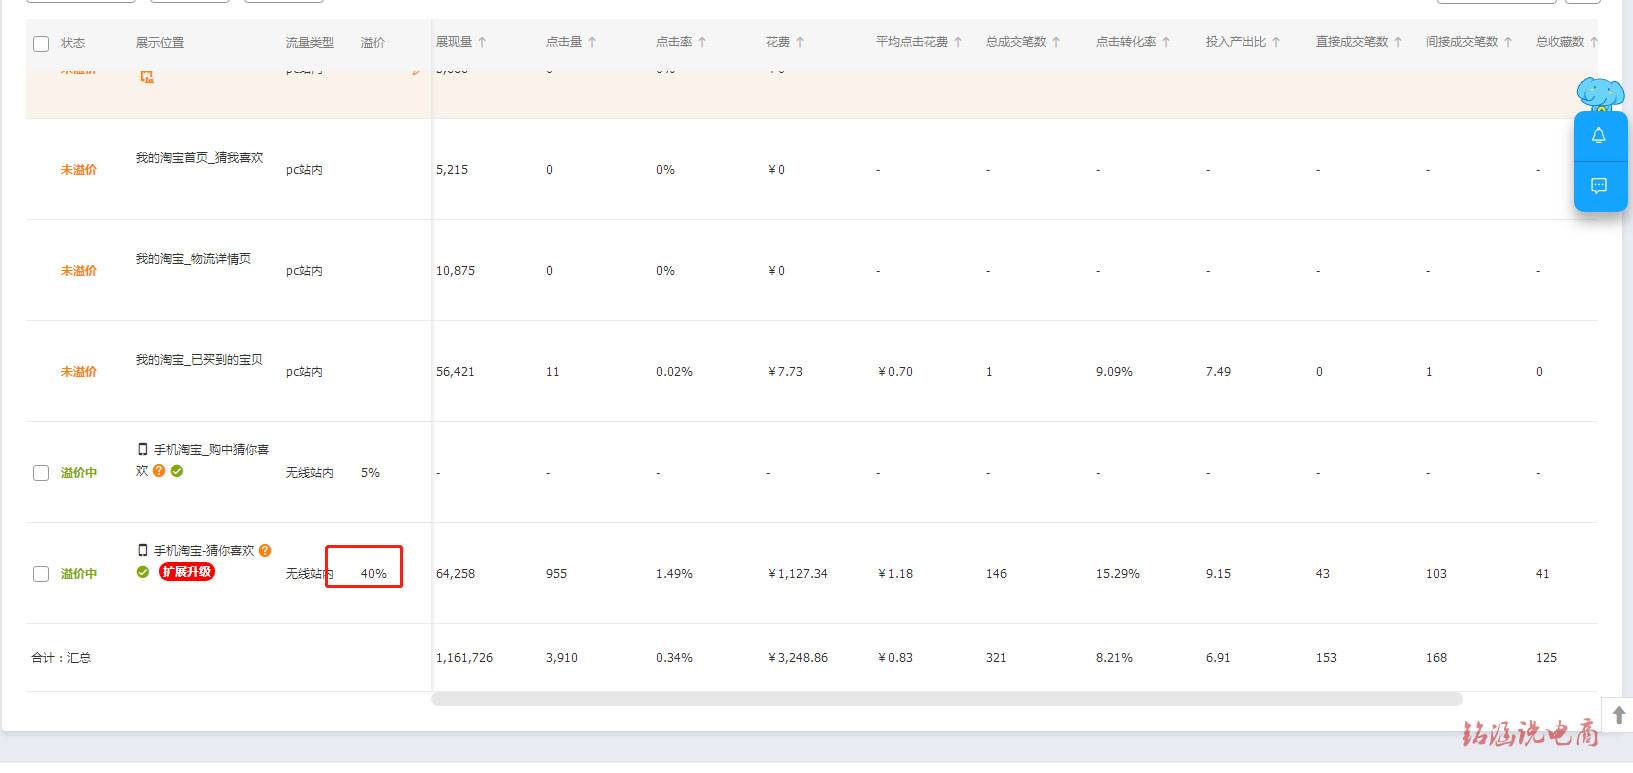Screen dimensions: 1633x773
Task: Click 溢价中 status in 手机淘宝-猜你喜欢 row
Action: point(79,574)
